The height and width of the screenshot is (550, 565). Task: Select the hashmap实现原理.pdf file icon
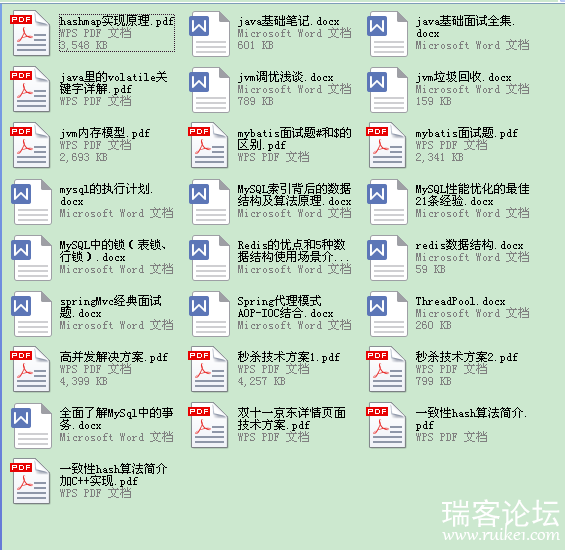pos(30,33)
